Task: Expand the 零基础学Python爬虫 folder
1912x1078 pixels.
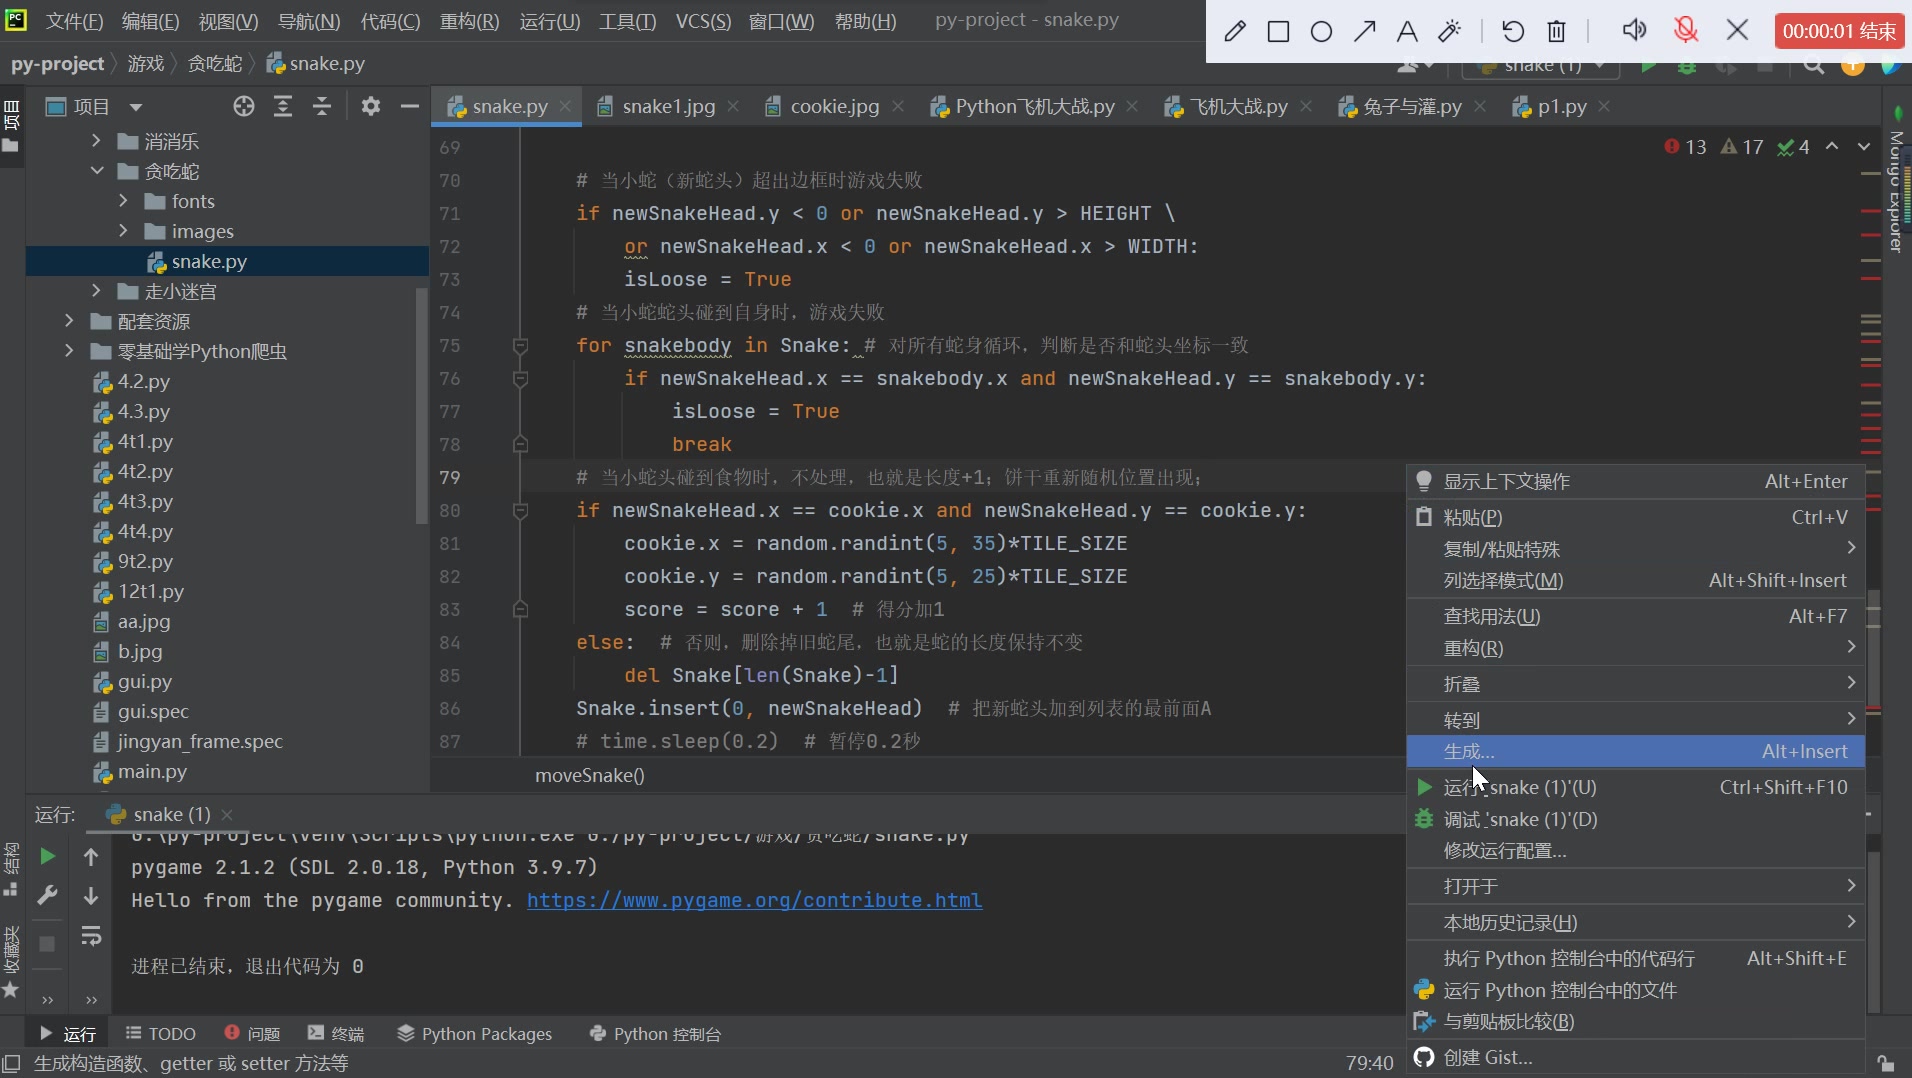Action: coord(69,351)
